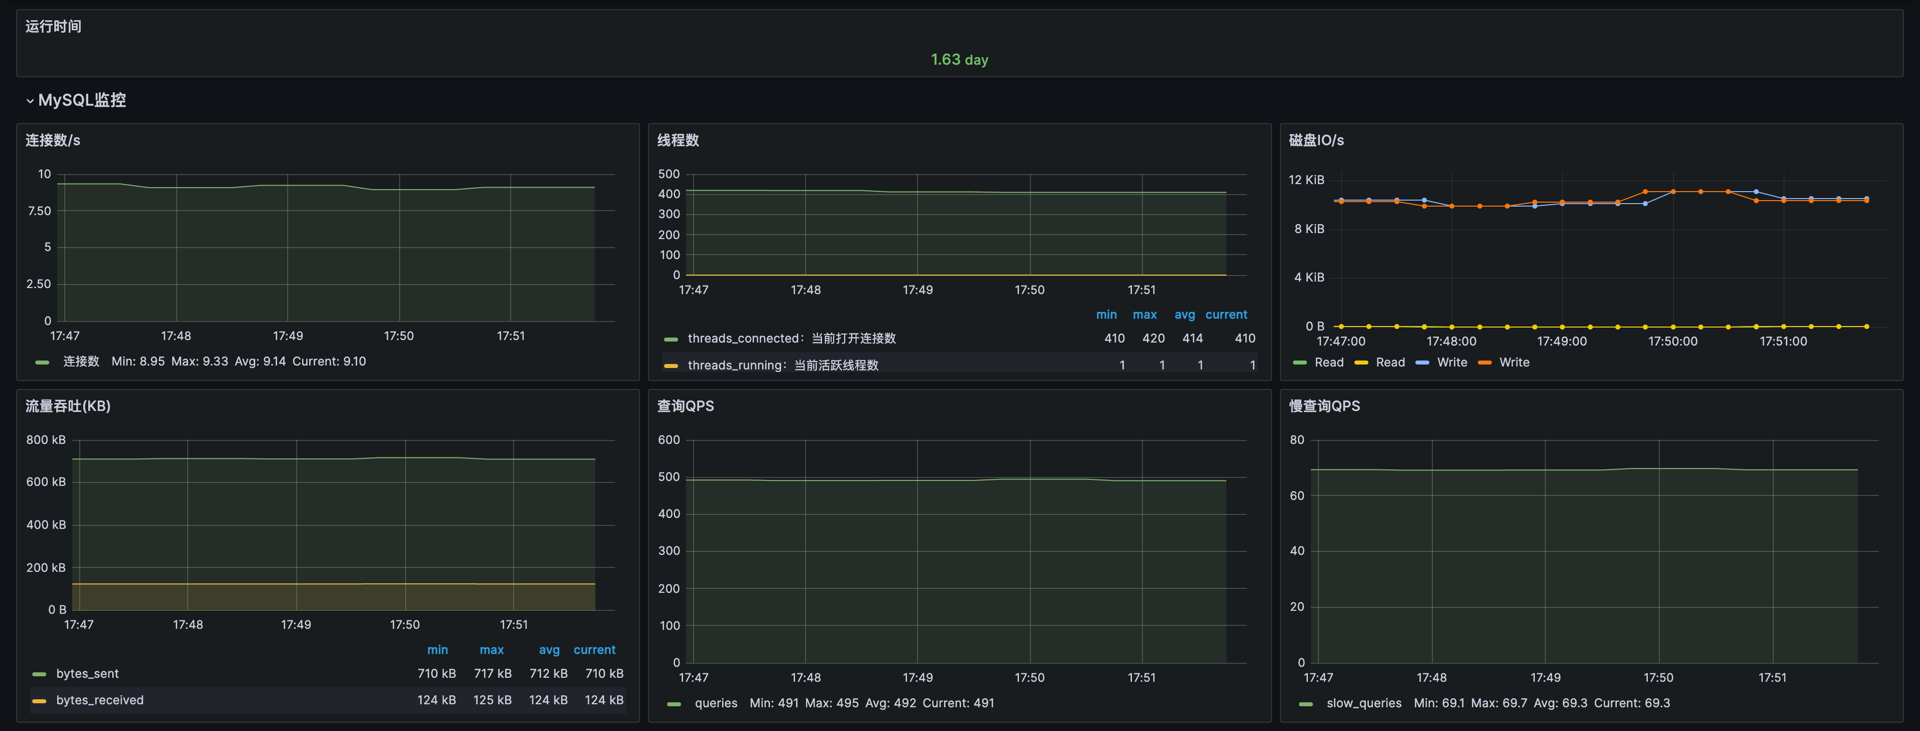Click threads_connected avg value 414
The height and width of the screenshot is (731, 1920).
[1192, 339]
